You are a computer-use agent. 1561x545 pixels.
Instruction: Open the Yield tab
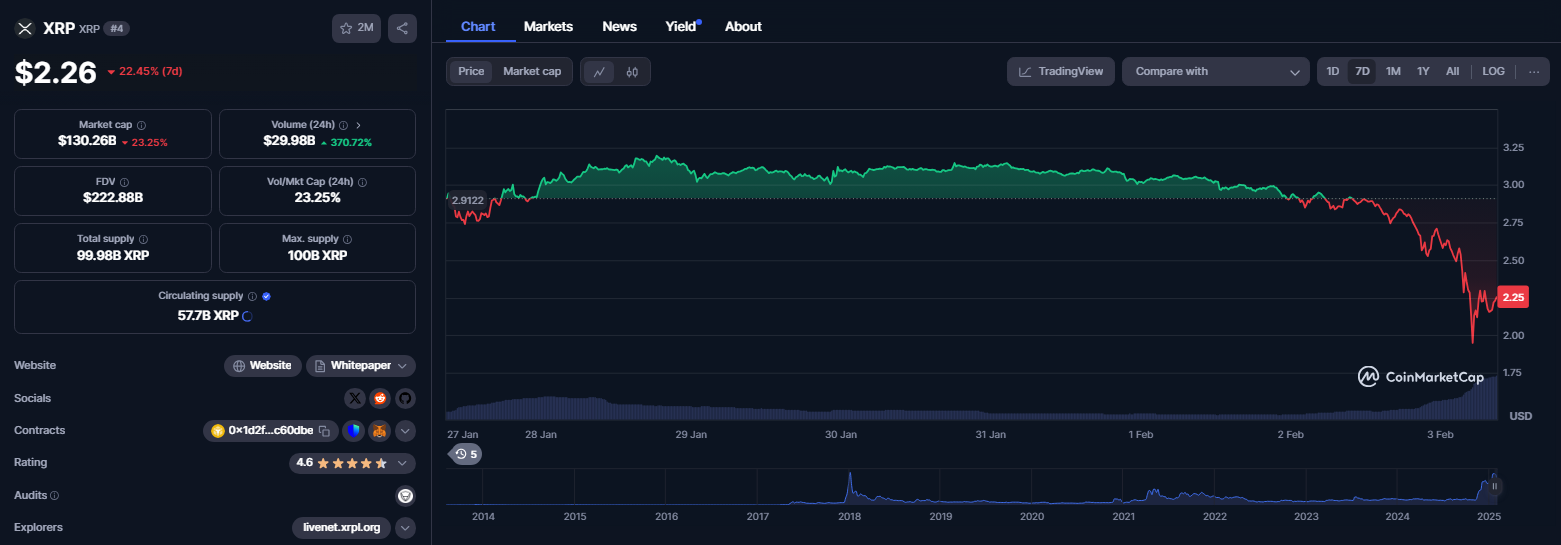tap(682, 26)
